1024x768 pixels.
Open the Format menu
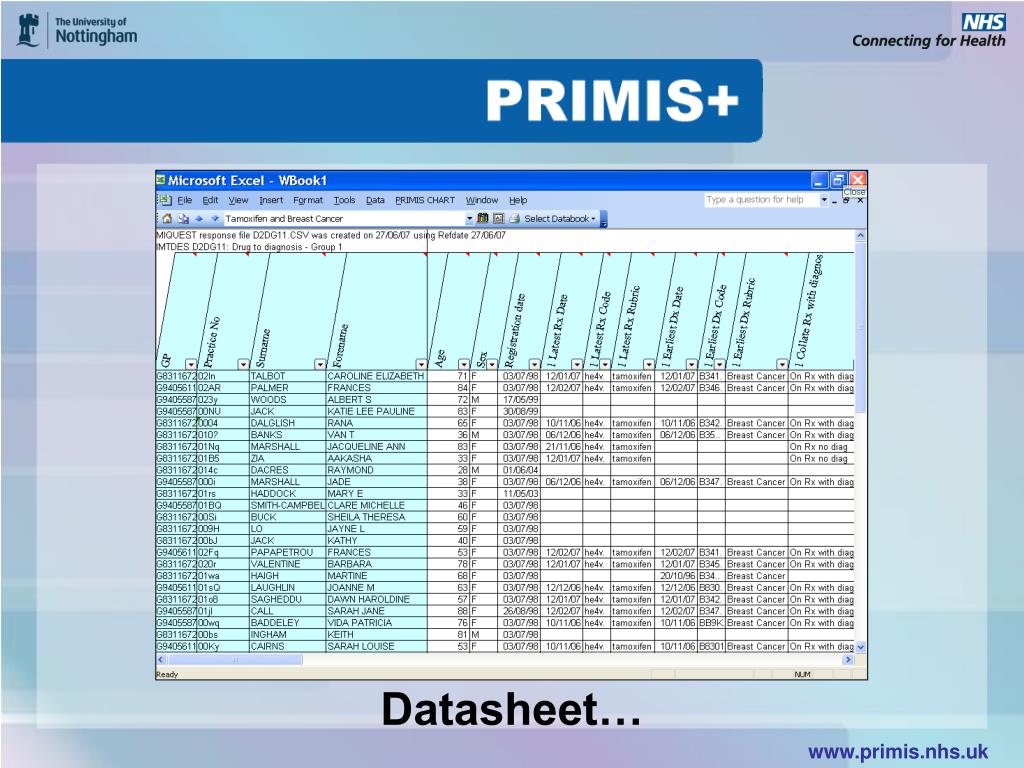(308, 200)
